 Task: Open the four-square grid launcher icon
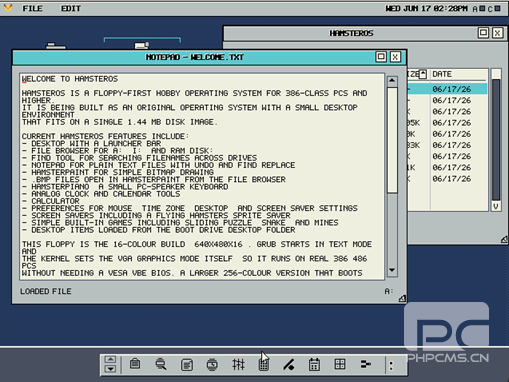[x=340, y=364]
